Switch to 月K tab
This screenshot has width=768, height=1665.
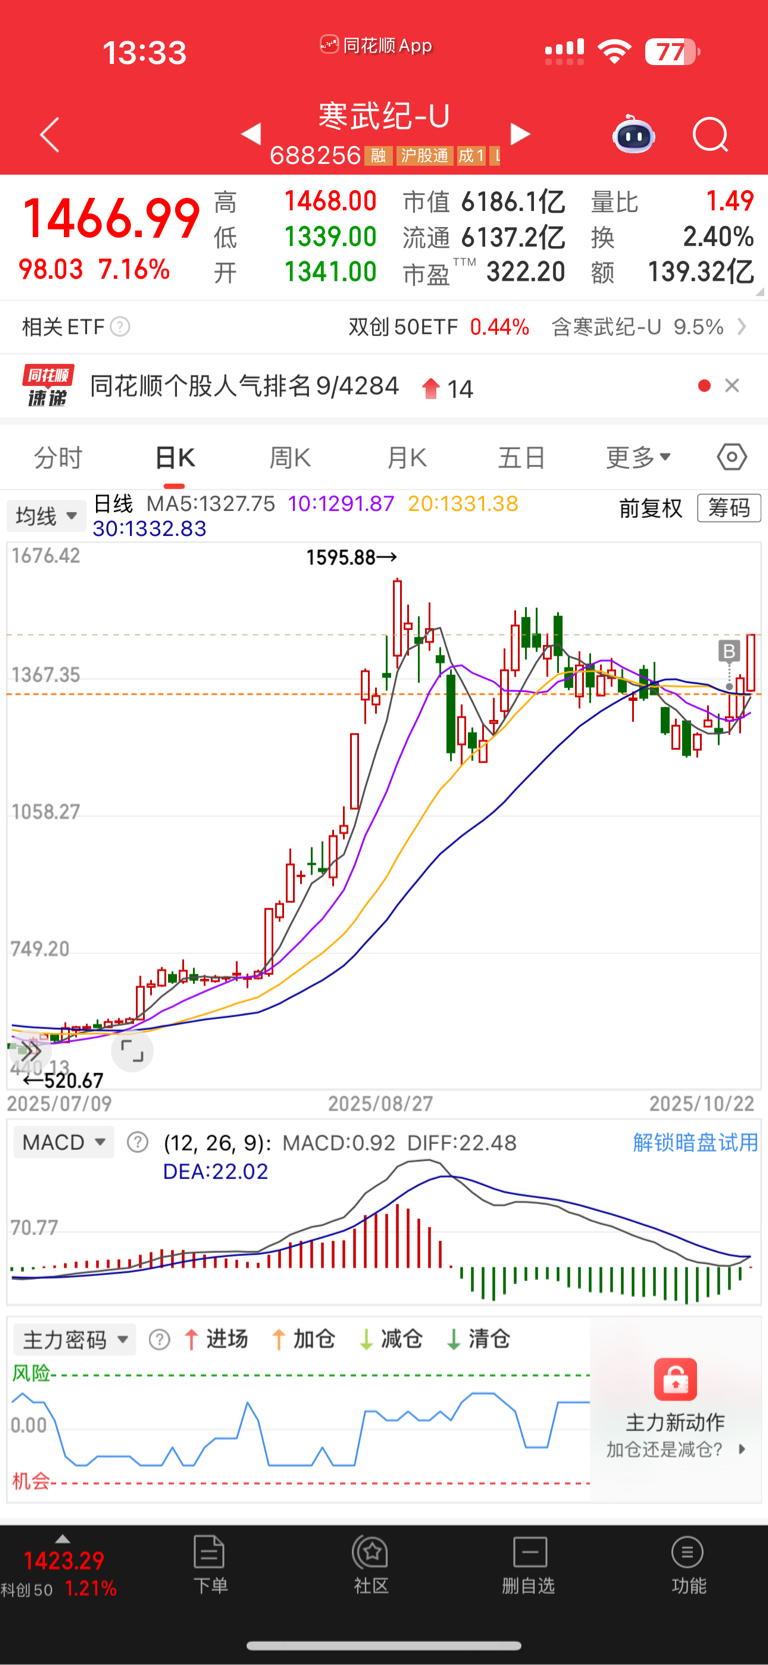coord(407,457)
